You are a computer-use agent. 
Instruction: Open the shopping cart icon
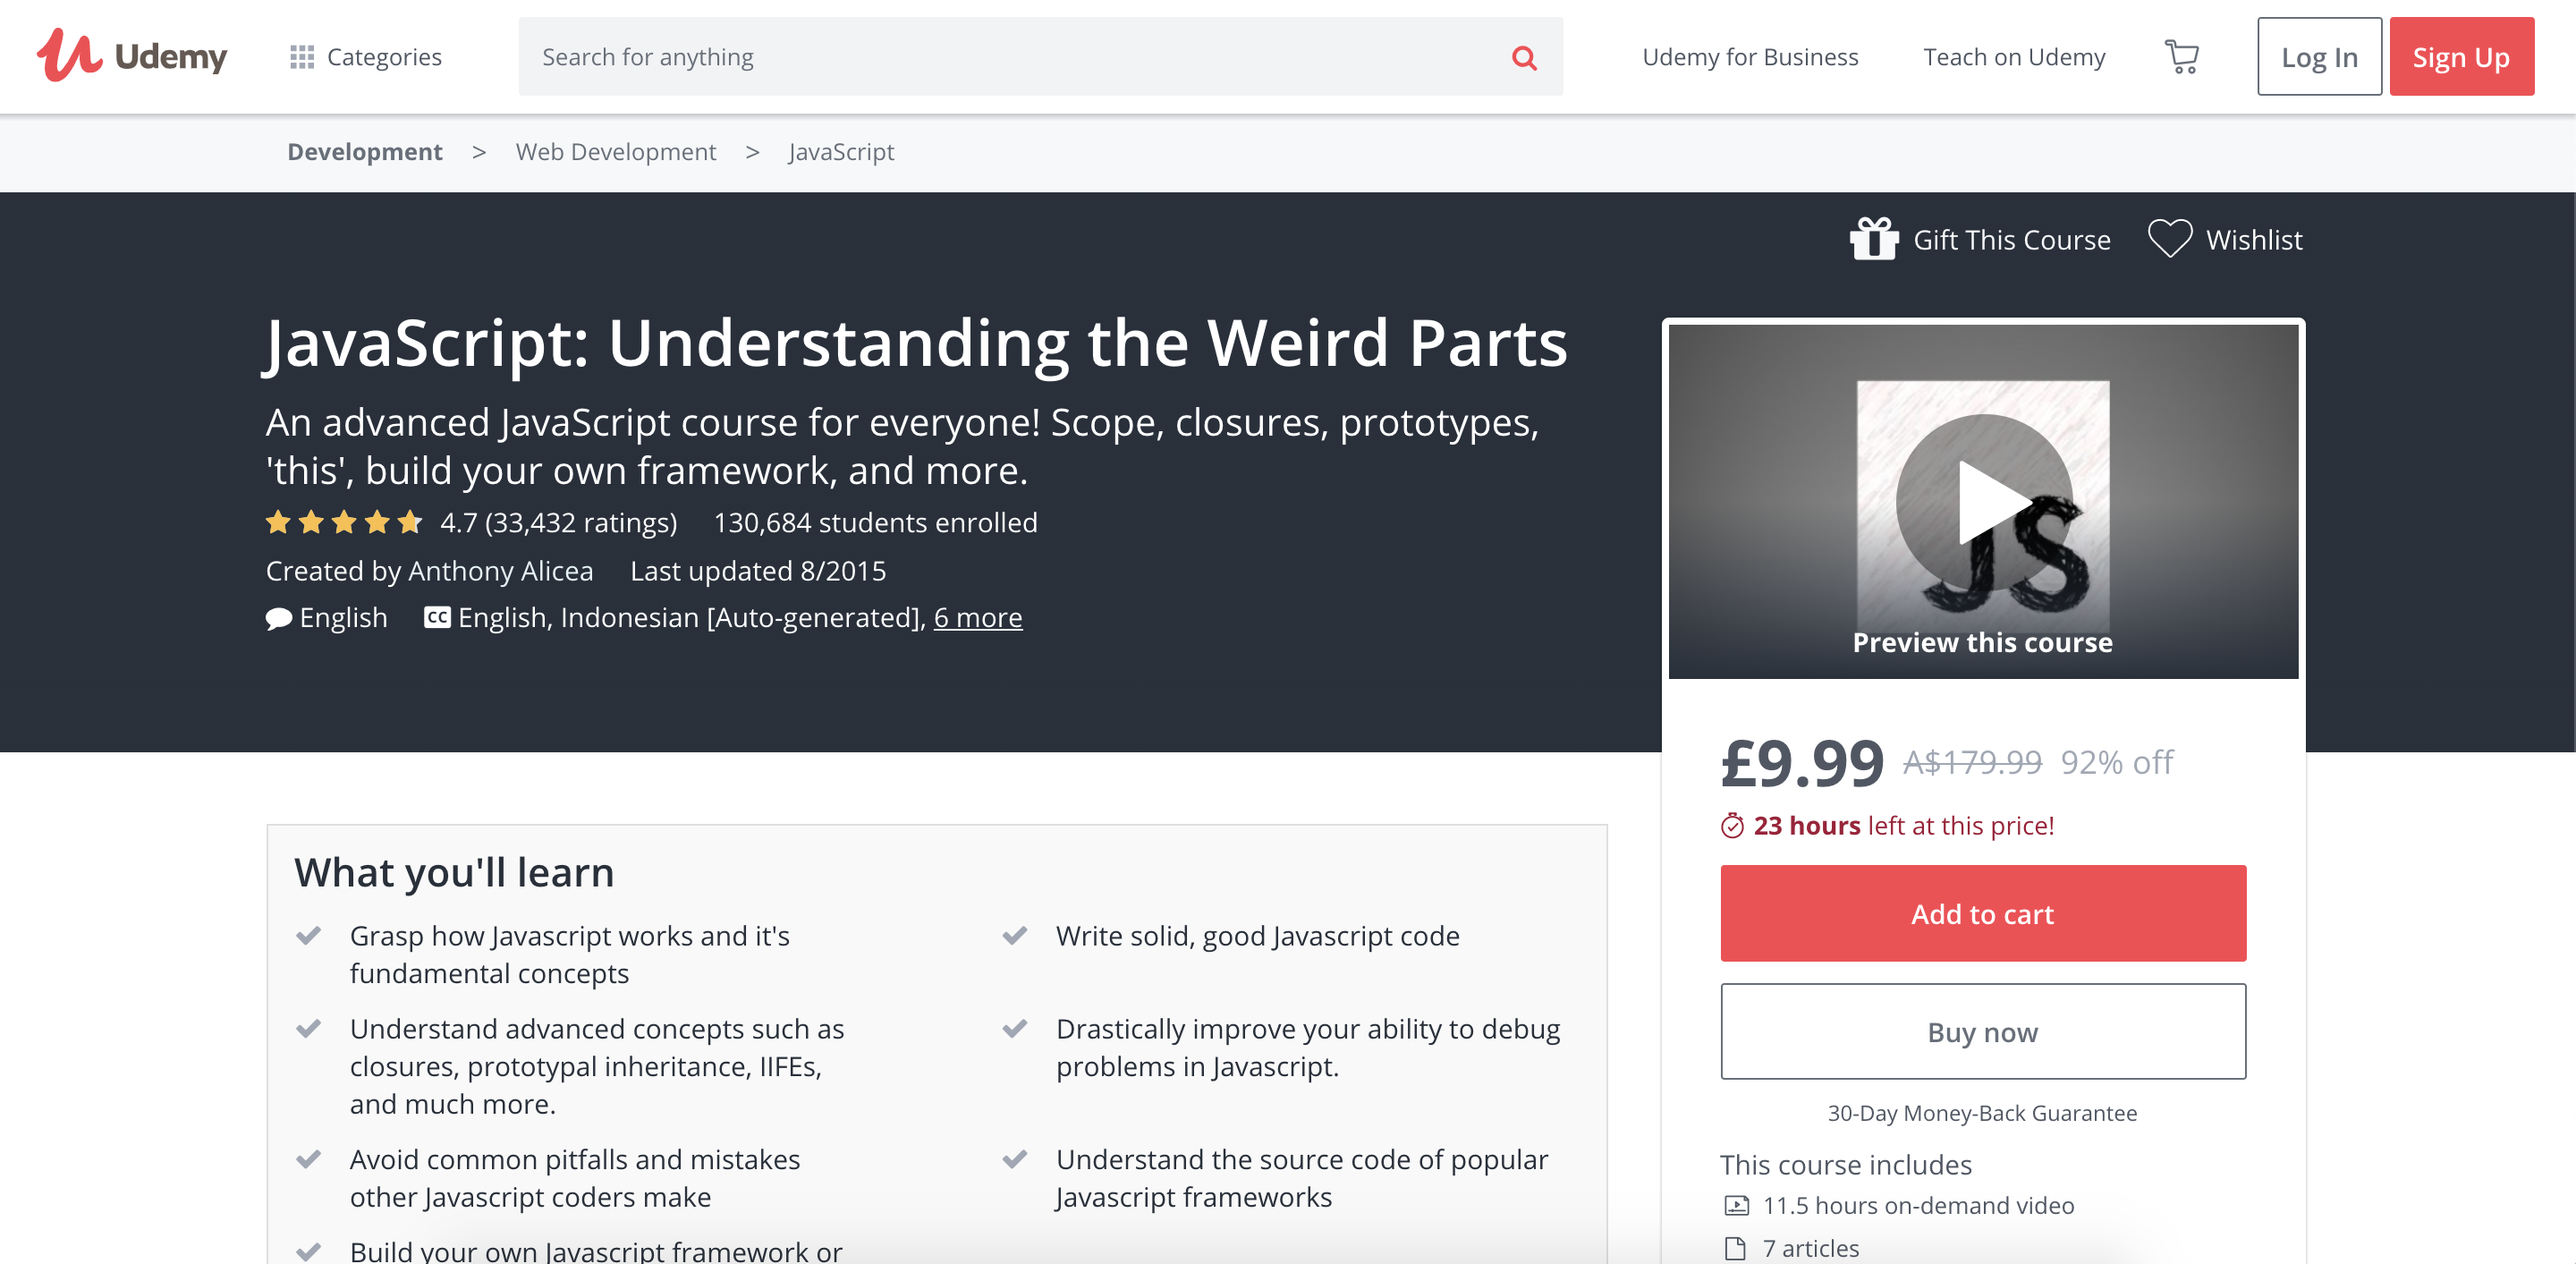click(2181, 57)
